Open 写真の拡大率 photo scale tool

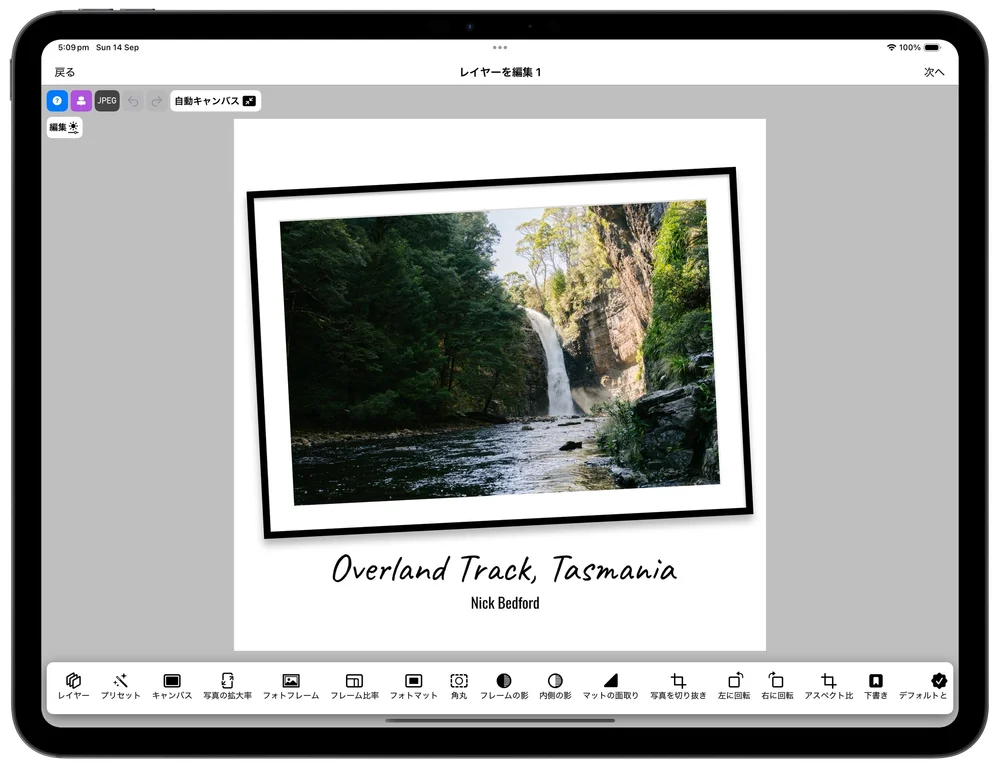228,686
